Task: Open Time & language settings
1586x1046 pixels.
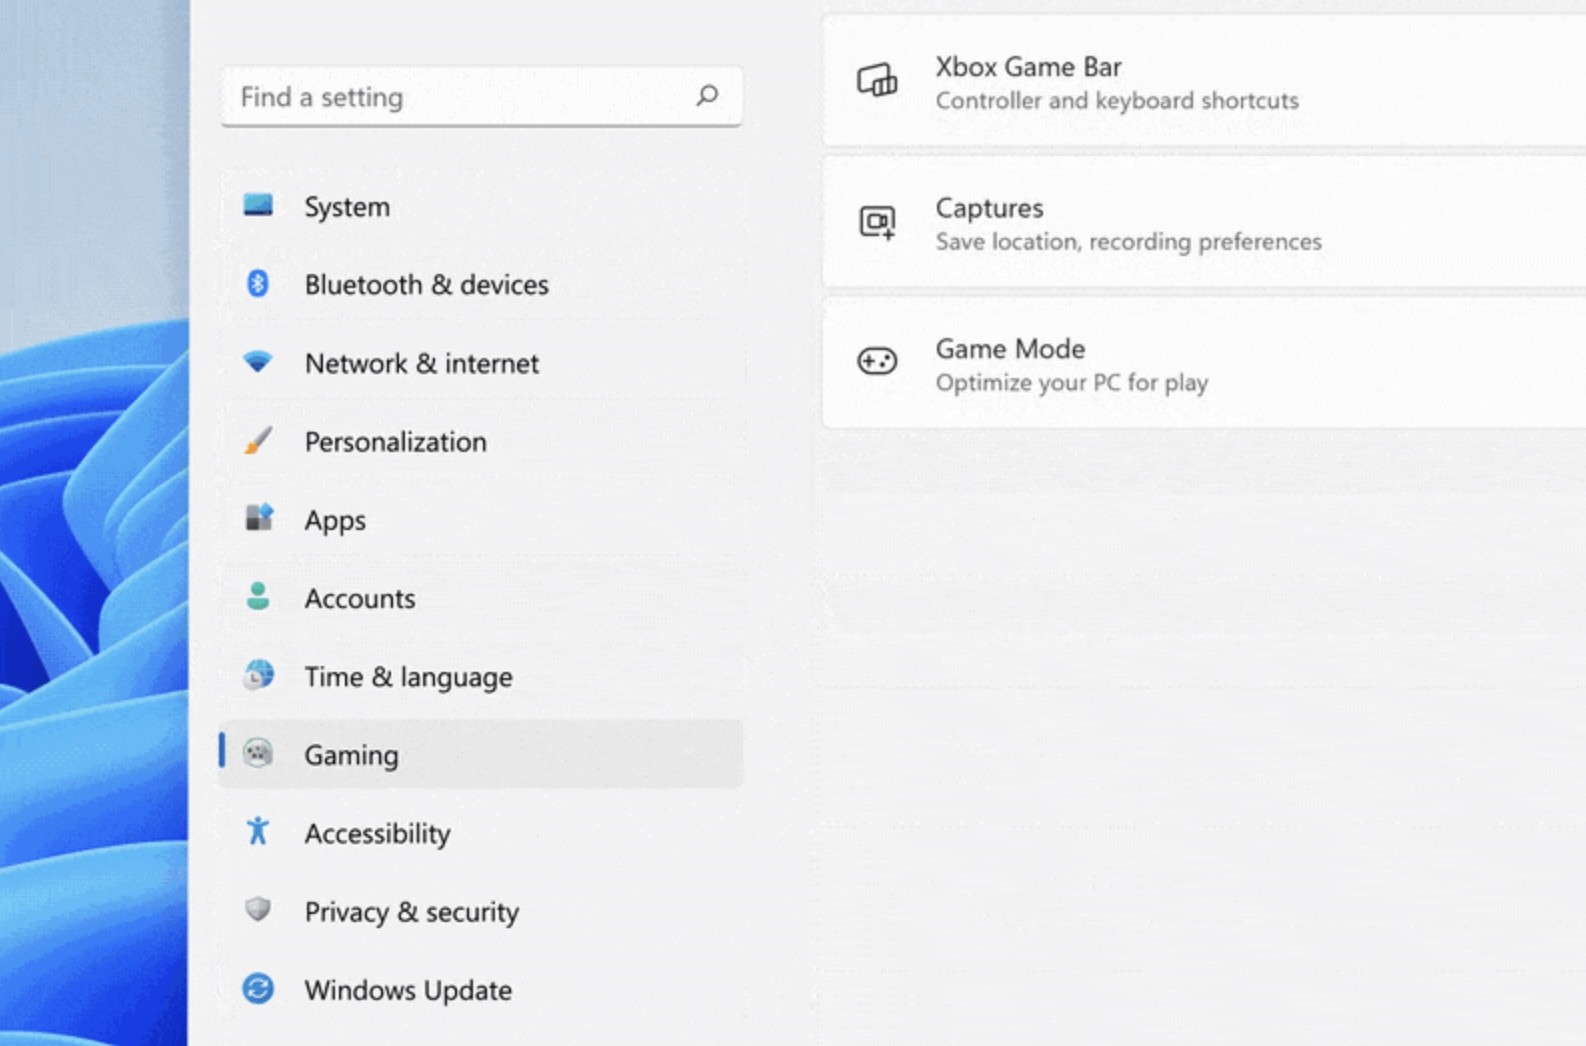Action: (481, 676)
